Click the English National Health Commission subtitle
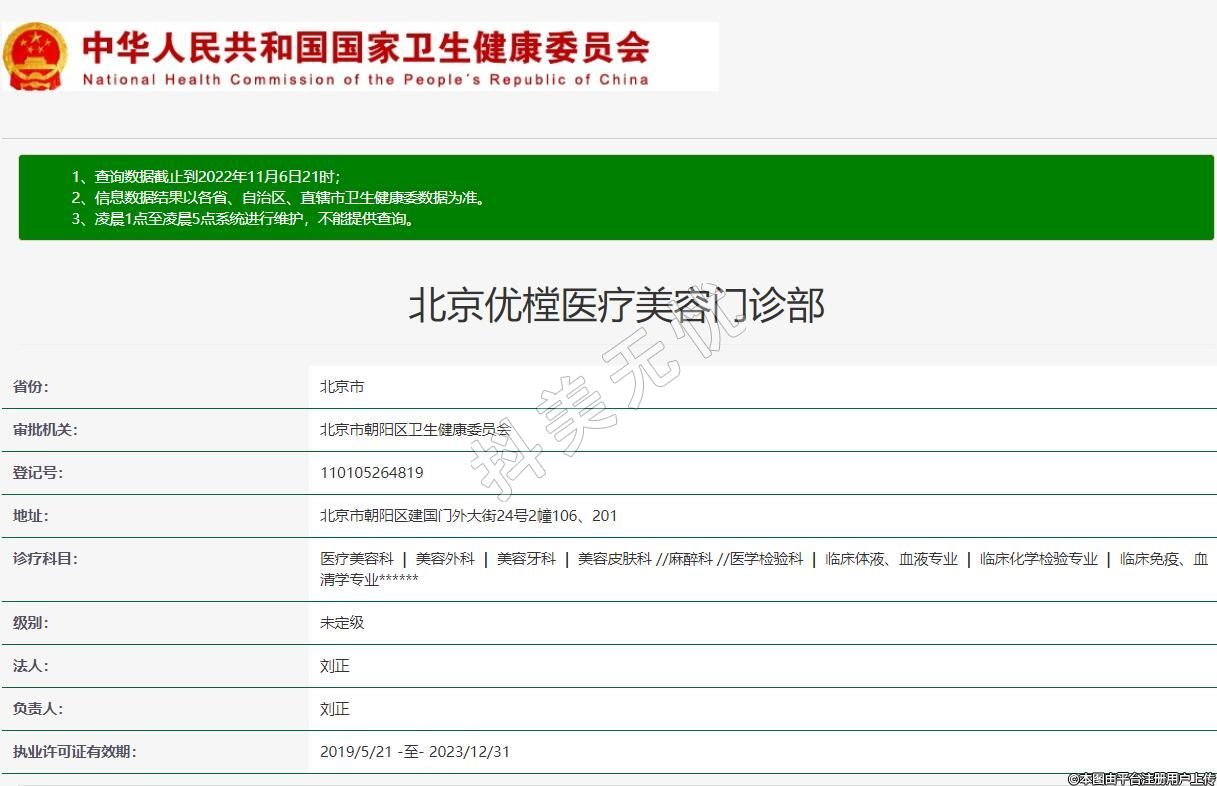Image resolution: width=1217 pixels, height=786 pixels. click(x=365, y=80)
